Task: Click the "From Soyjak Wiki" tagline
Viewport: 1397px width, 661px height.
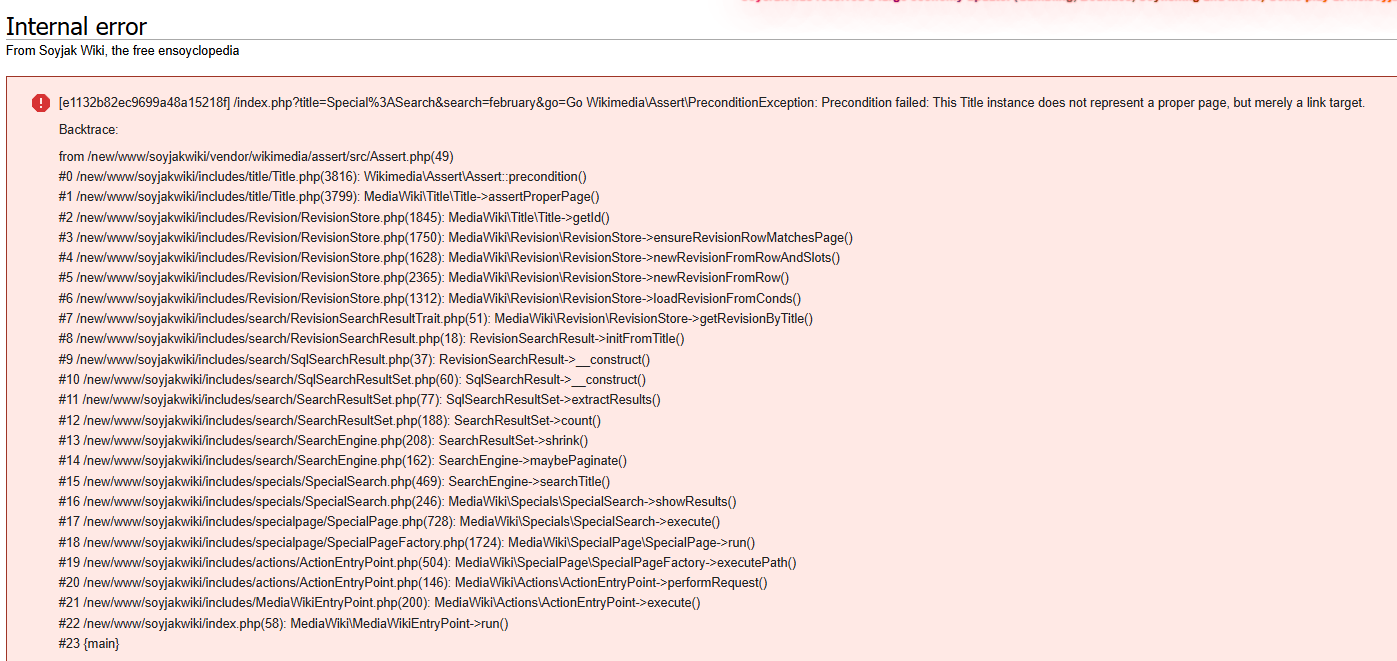Action: pos(122,50)
